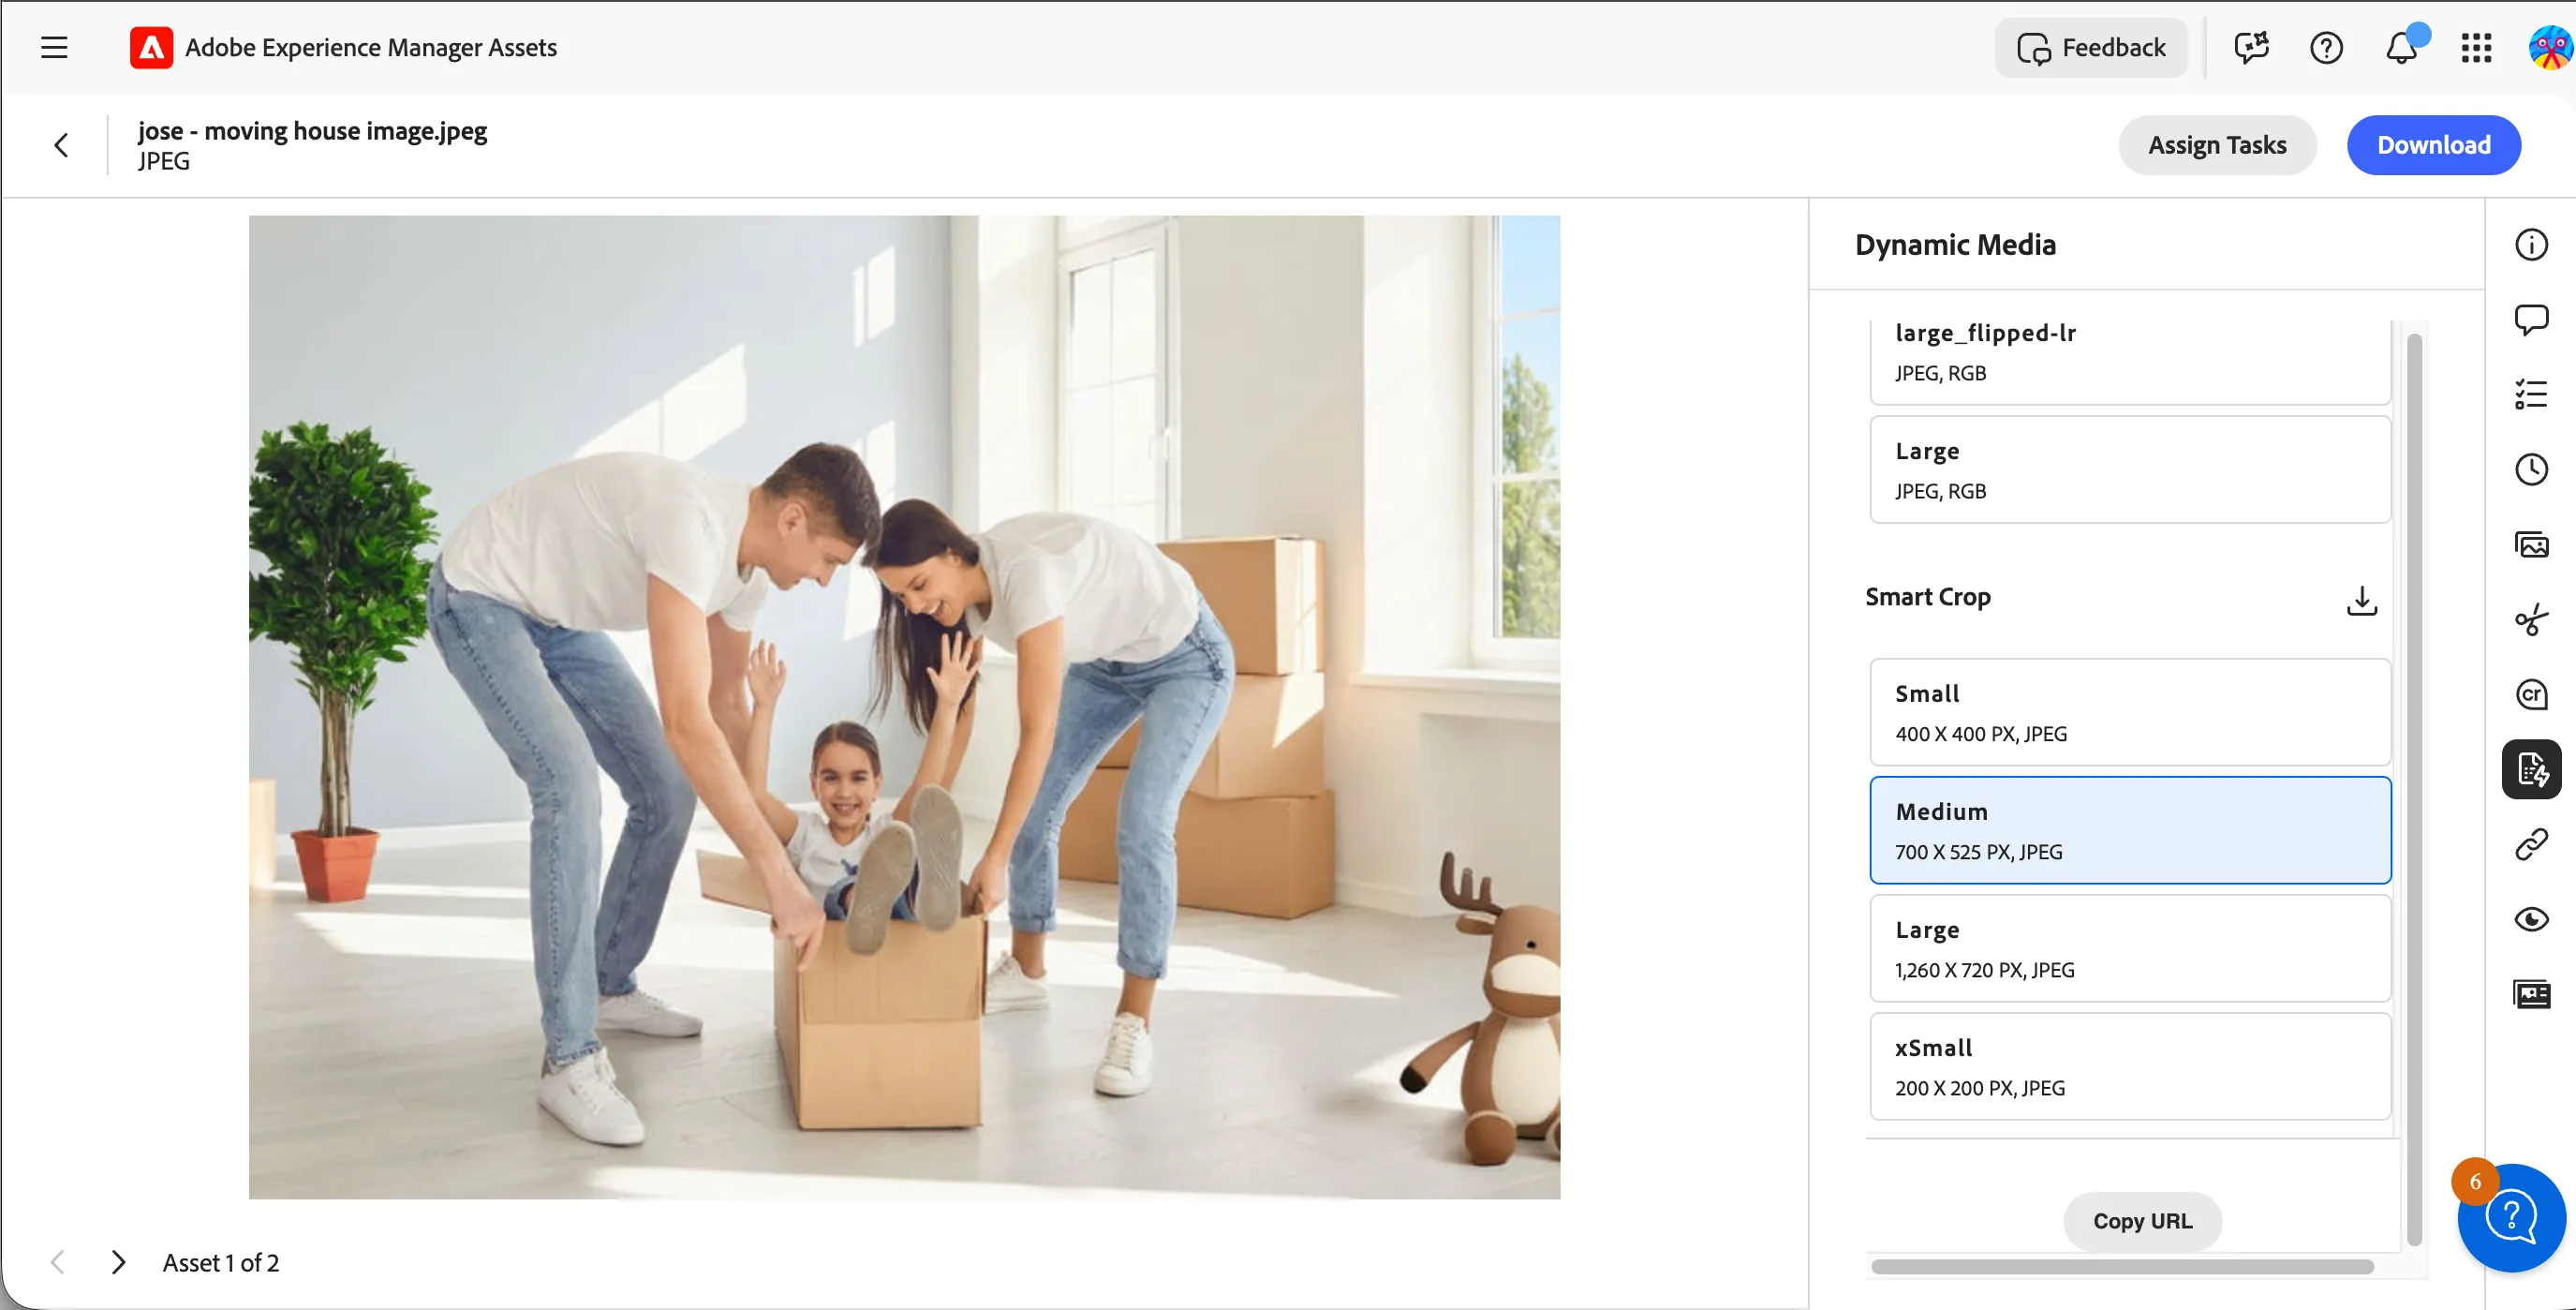This screenshot has width=2576, height=1310.
Task: Open the eye preview panel icon
Action: [x=2531, y=920]
